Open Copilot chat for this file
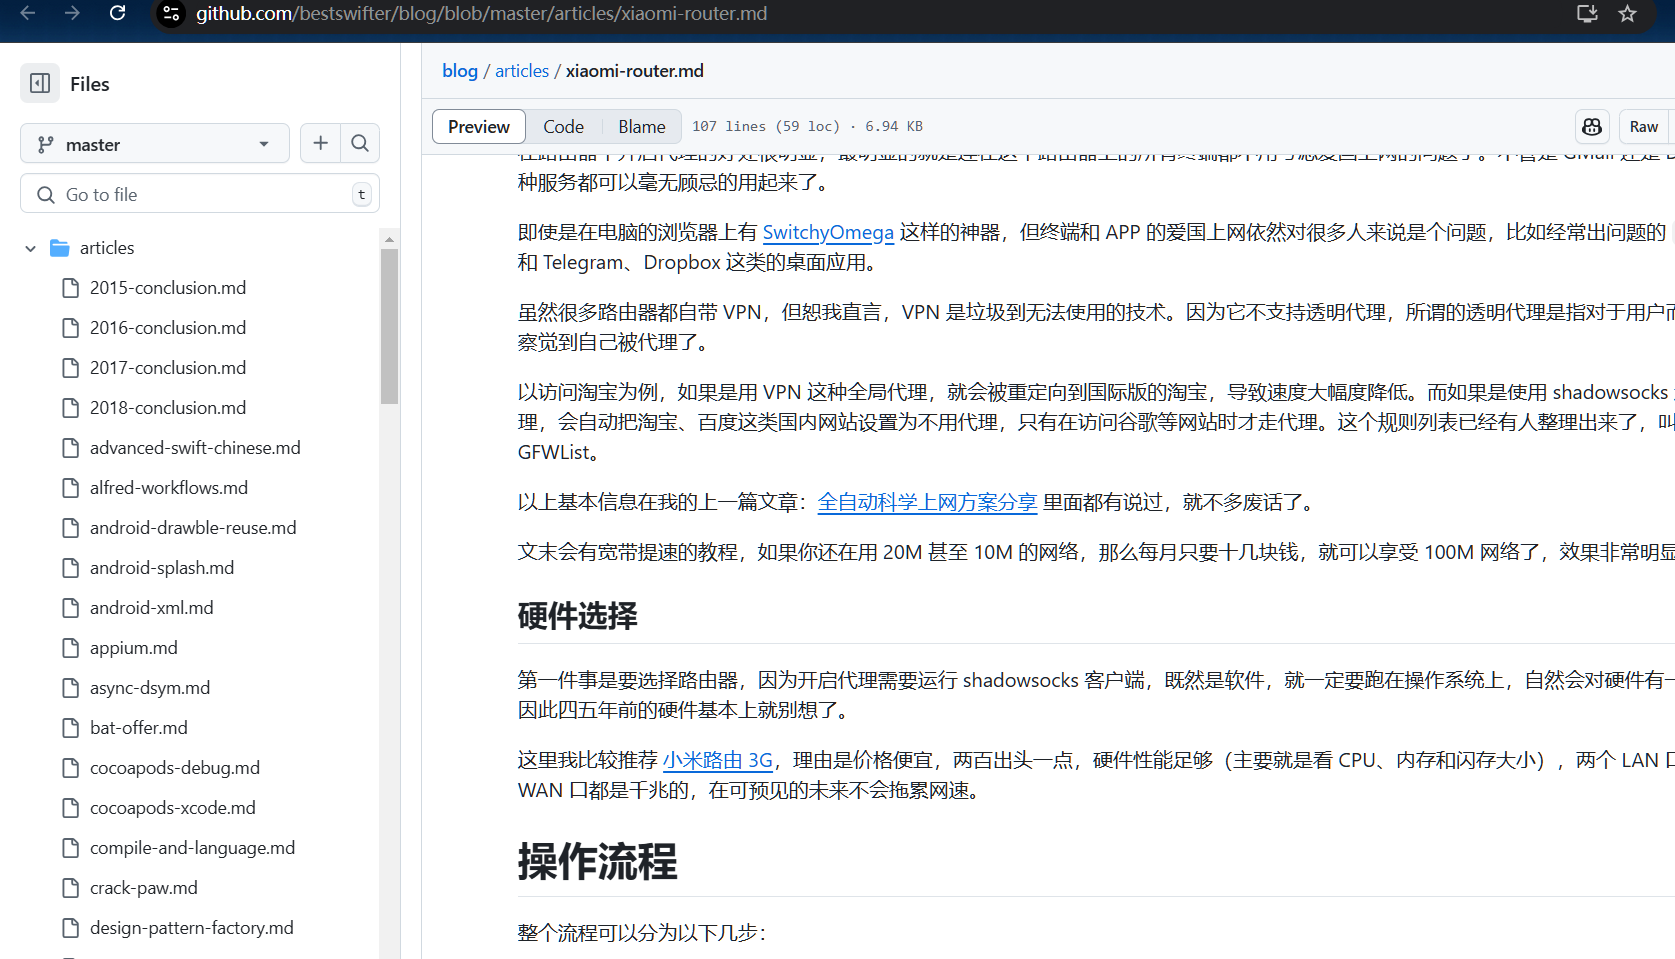The height and width of the screenshot is (959, 1675). click(1592, 126)
